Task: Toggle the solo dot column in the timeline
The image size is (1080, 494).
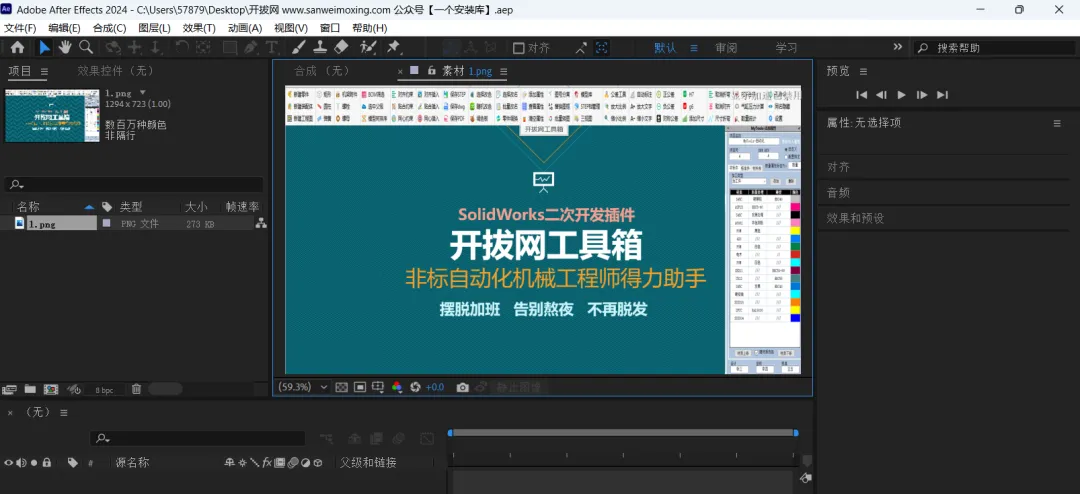Action: (34, 463)
